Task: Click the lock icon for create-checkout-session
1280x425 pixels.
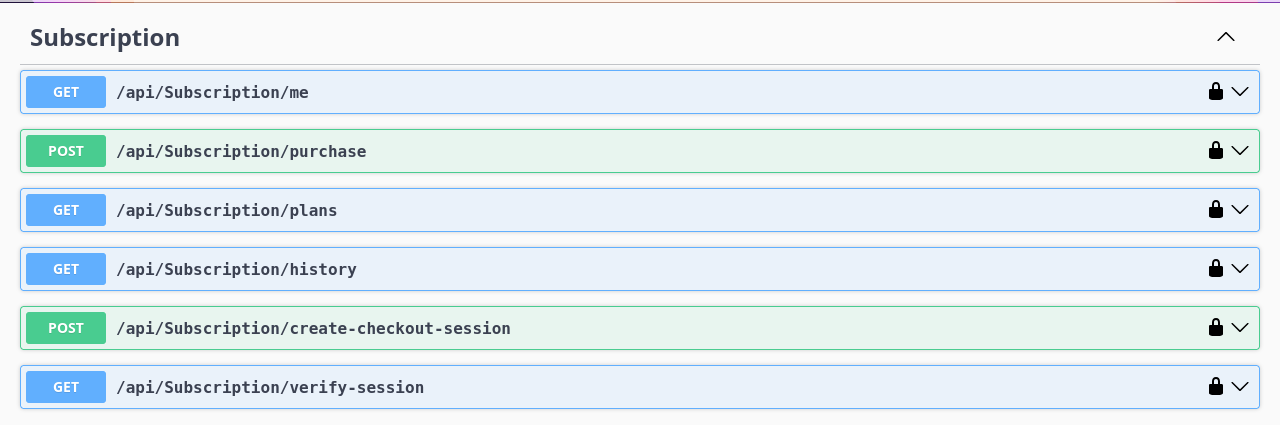Action: point(1216,328)
